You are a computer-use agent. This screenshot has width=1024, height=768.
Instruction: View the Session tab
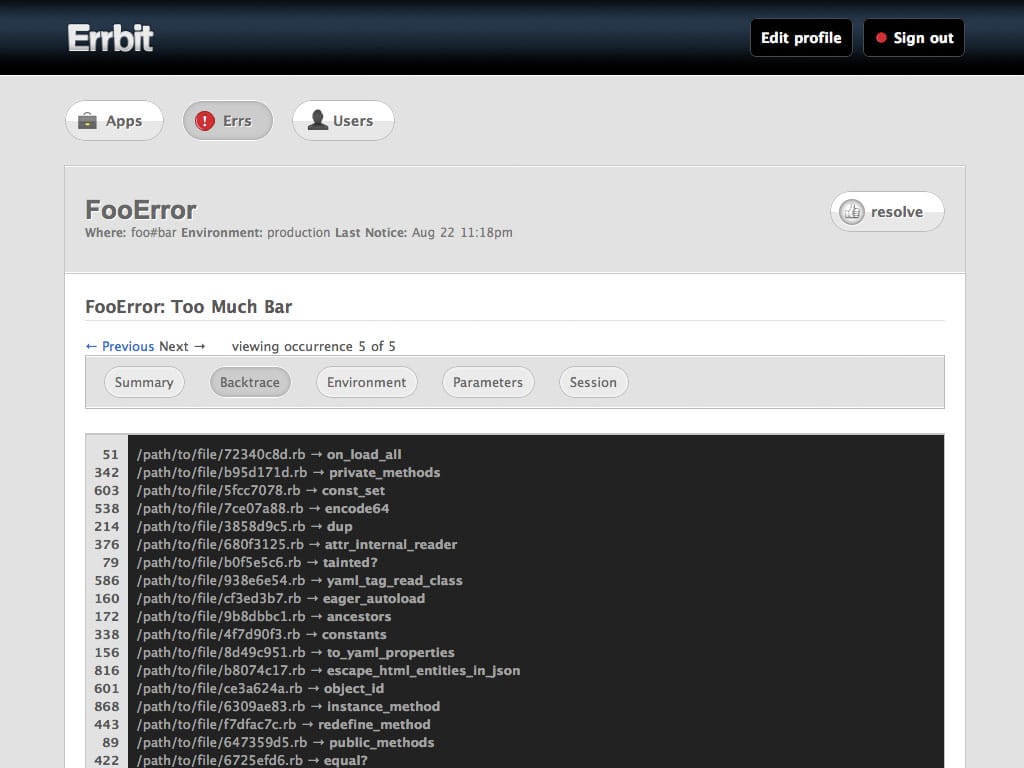pyautogui.click(x=593, y=382)
